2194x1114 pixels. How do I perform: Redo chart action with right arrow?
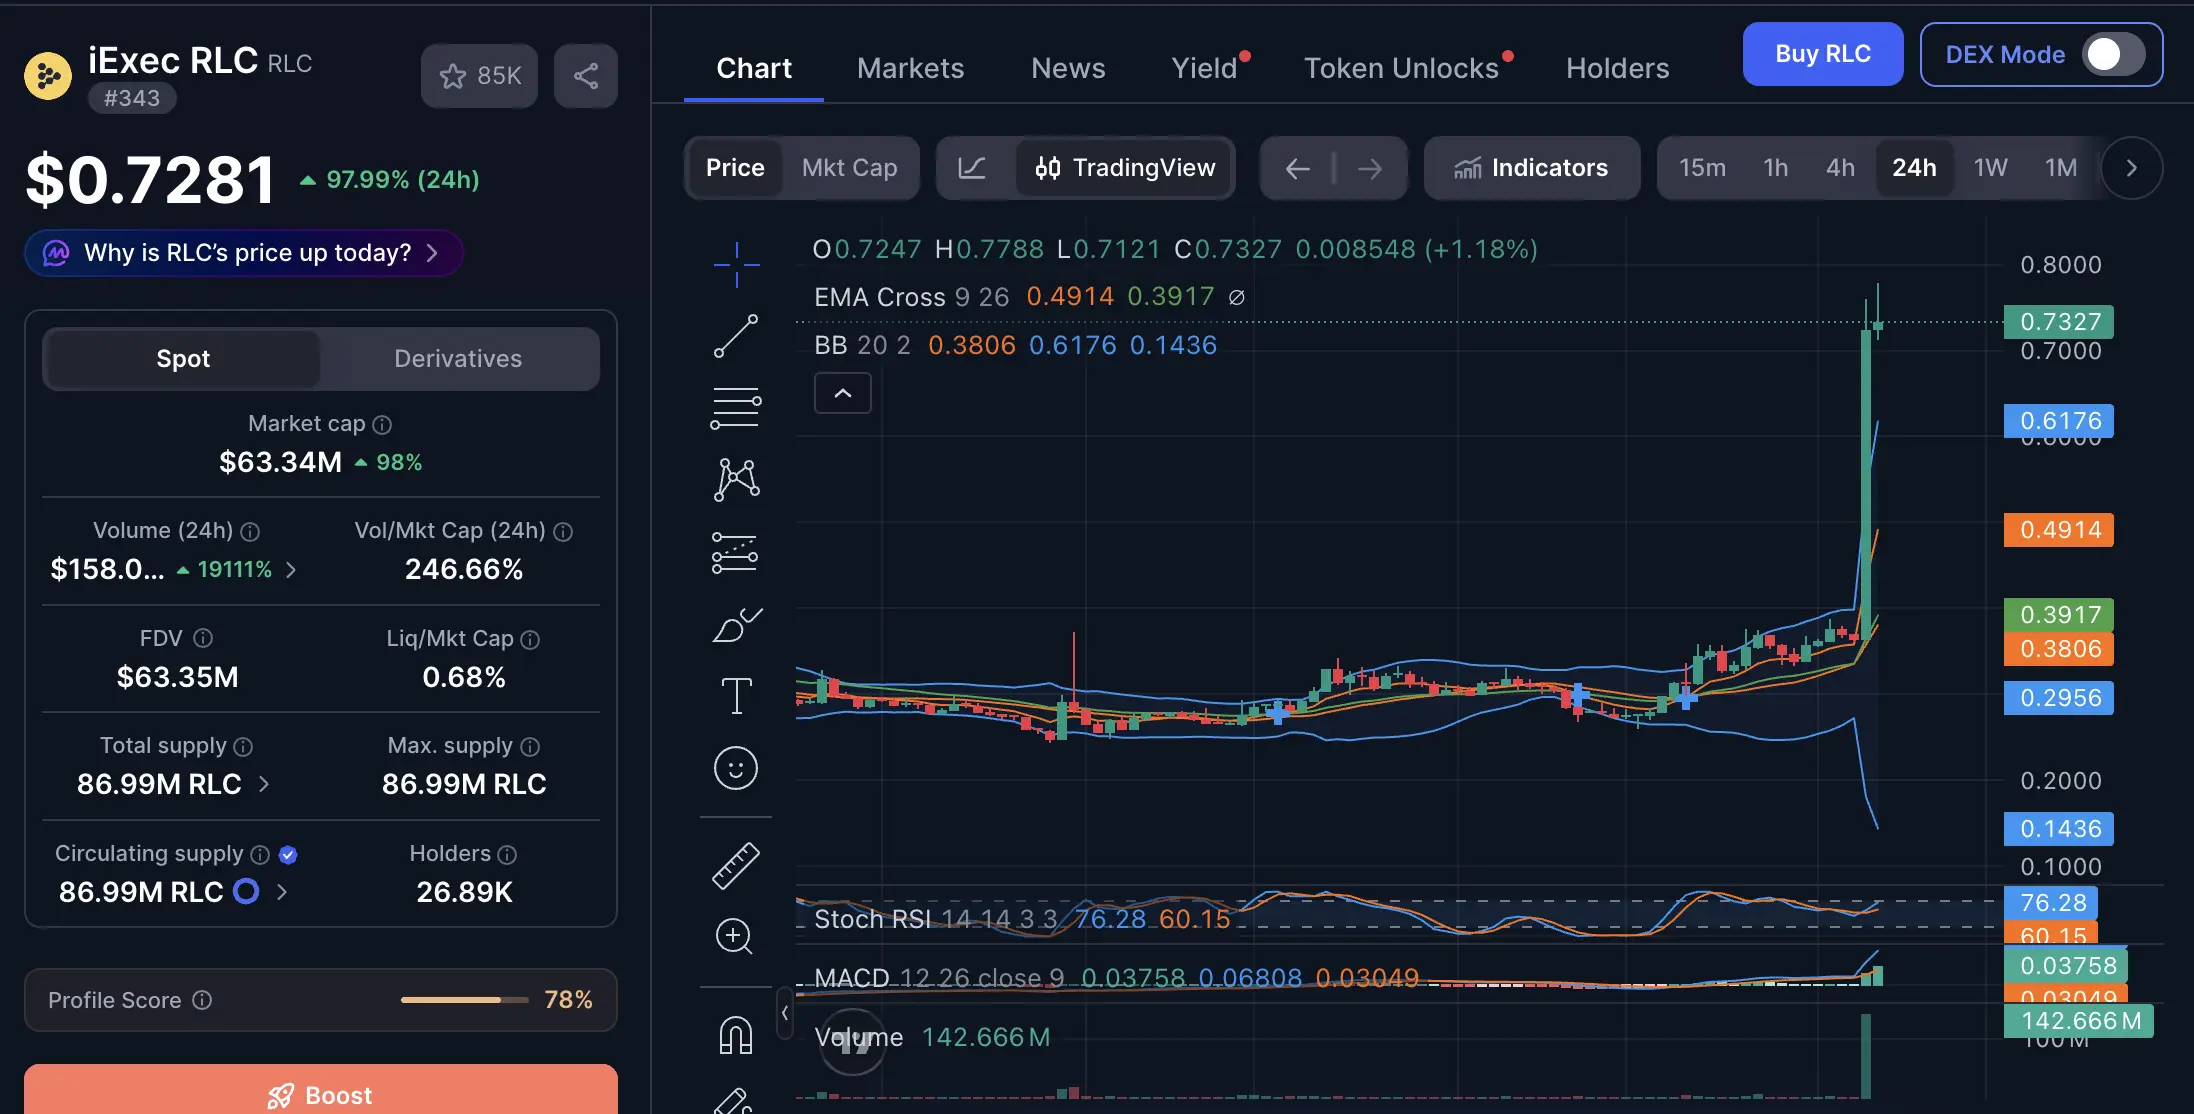(1370, 168)
